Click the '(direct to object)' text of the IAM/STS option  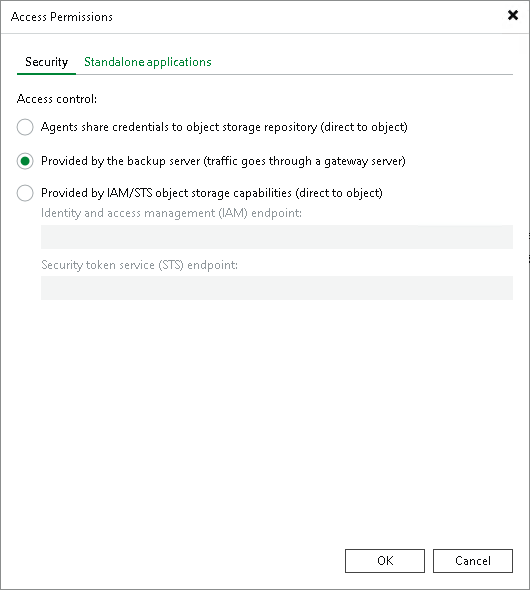click(x=339, y=193)
